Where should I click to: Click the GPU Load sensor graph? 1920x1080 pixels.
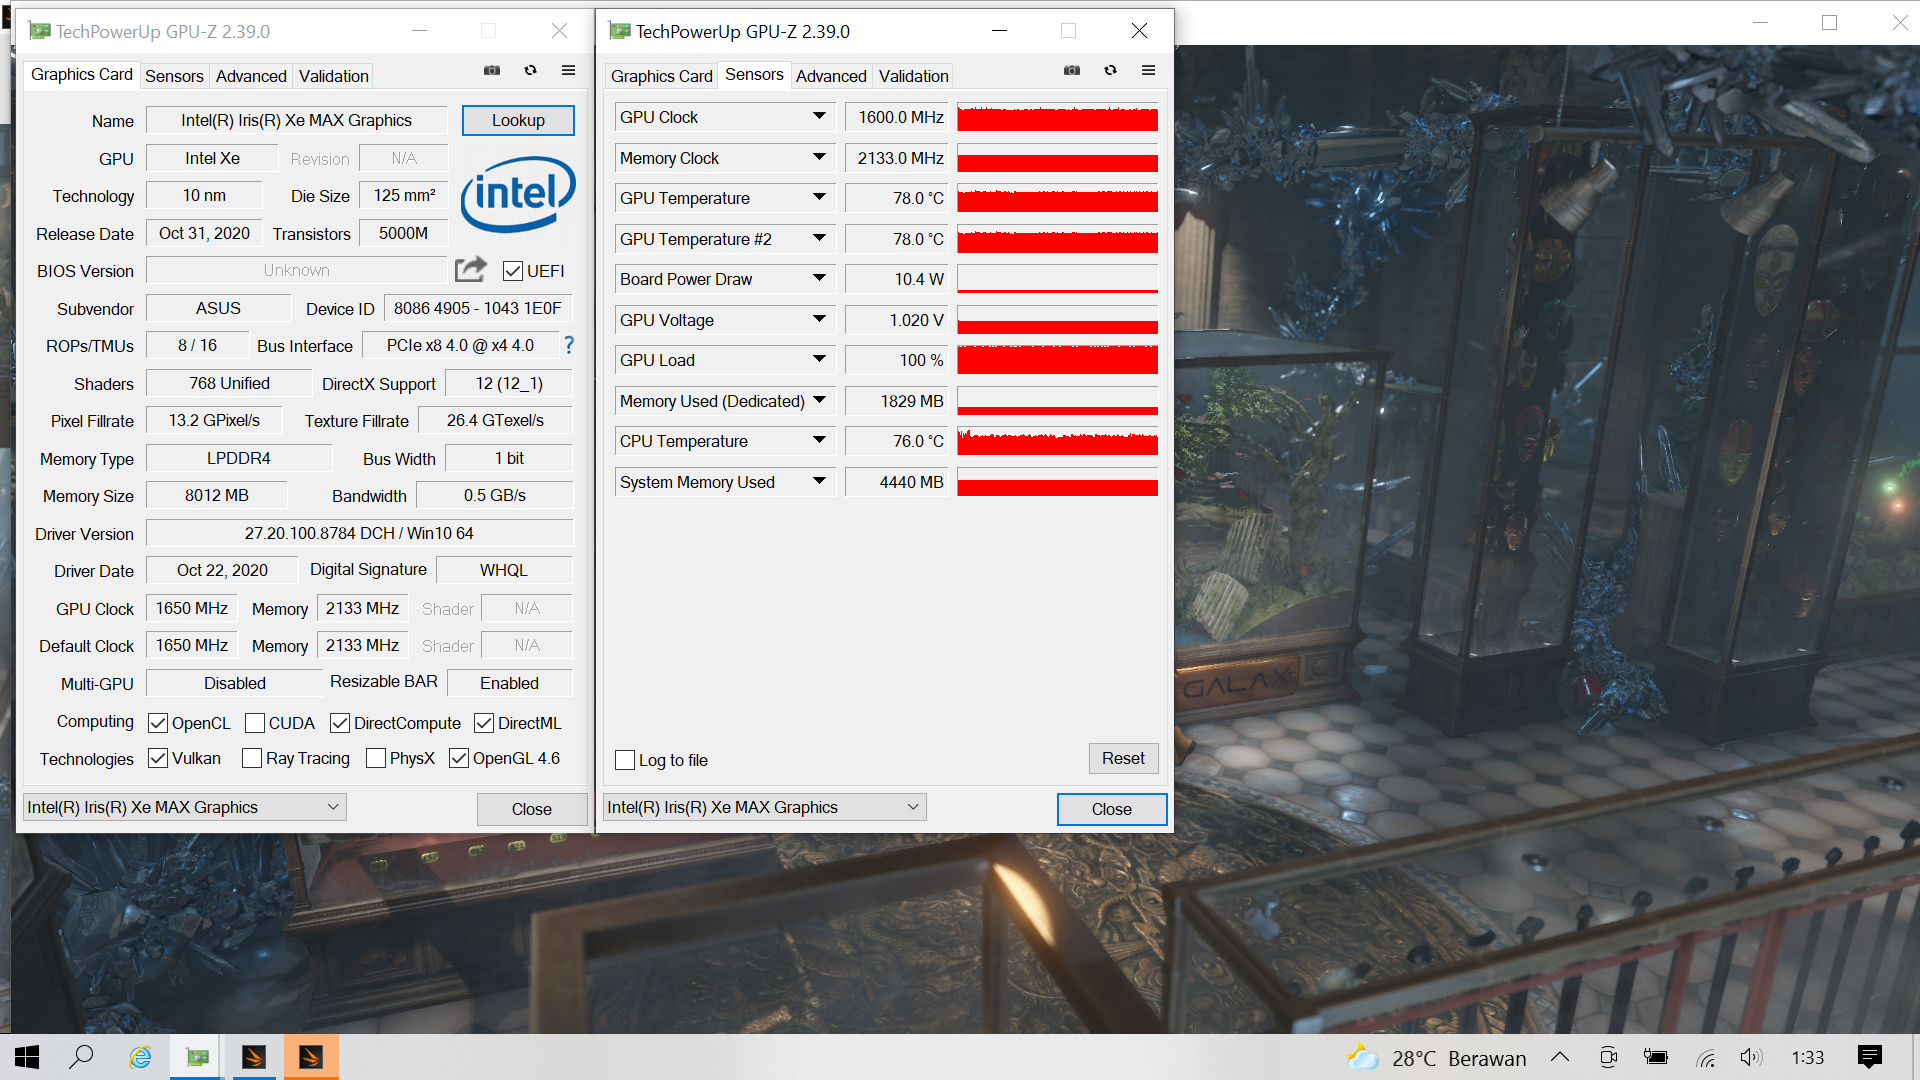click(1057, 359)
